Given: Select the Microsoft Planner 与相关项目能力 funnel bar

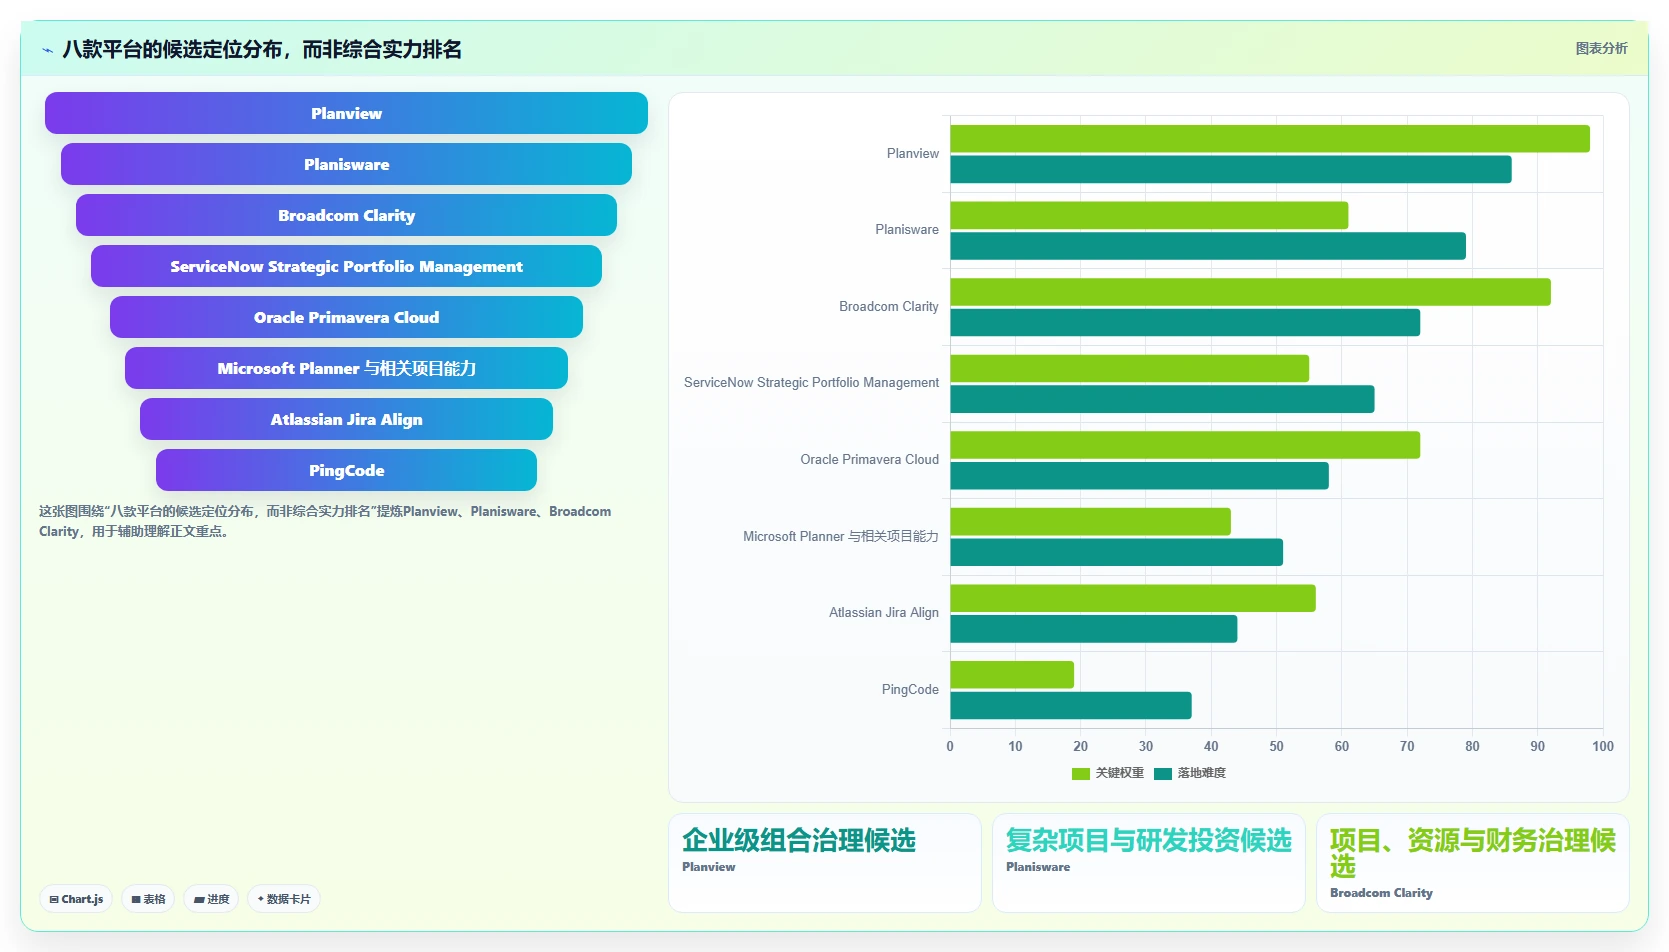Looking at the screenshot, I should point(346,368).
